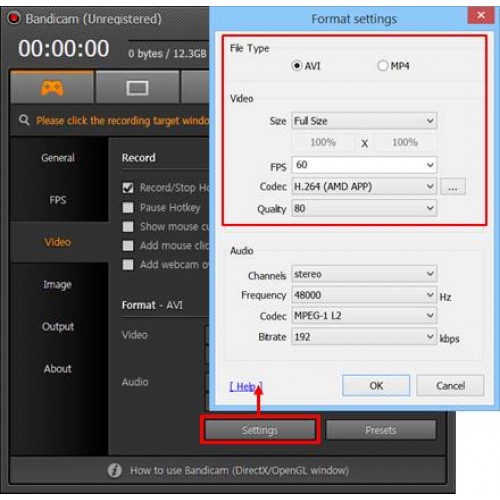Expand the H.264 video Codec dropdown
The height and width of the screenshot is (500, 500).
coord(364,187)
